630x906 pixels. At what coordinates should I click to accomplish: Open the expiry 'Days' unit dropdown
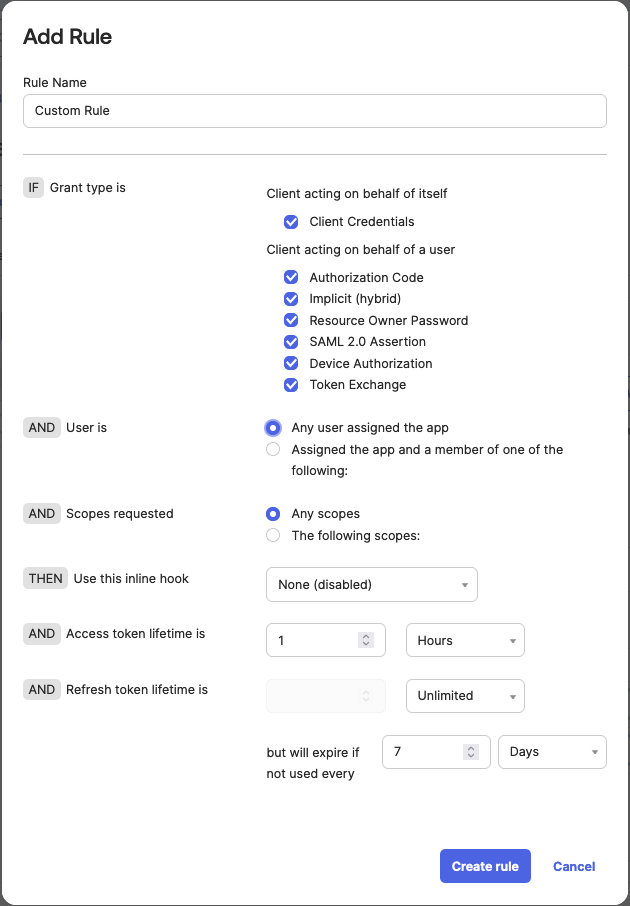tap(552, 752)
